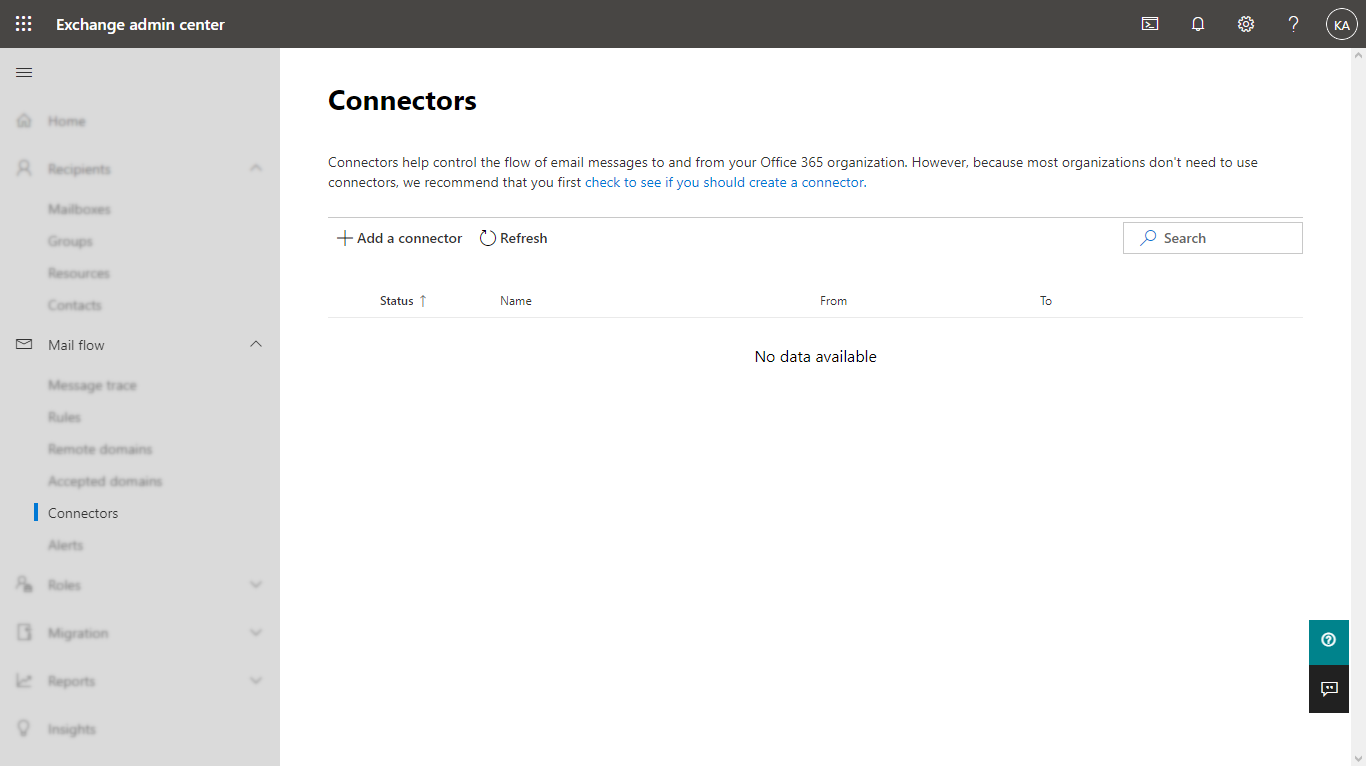Open the Cloud Shell terminal icon
The width and height of the screenshot is (1366, 768).
(x=1150, y=24)
